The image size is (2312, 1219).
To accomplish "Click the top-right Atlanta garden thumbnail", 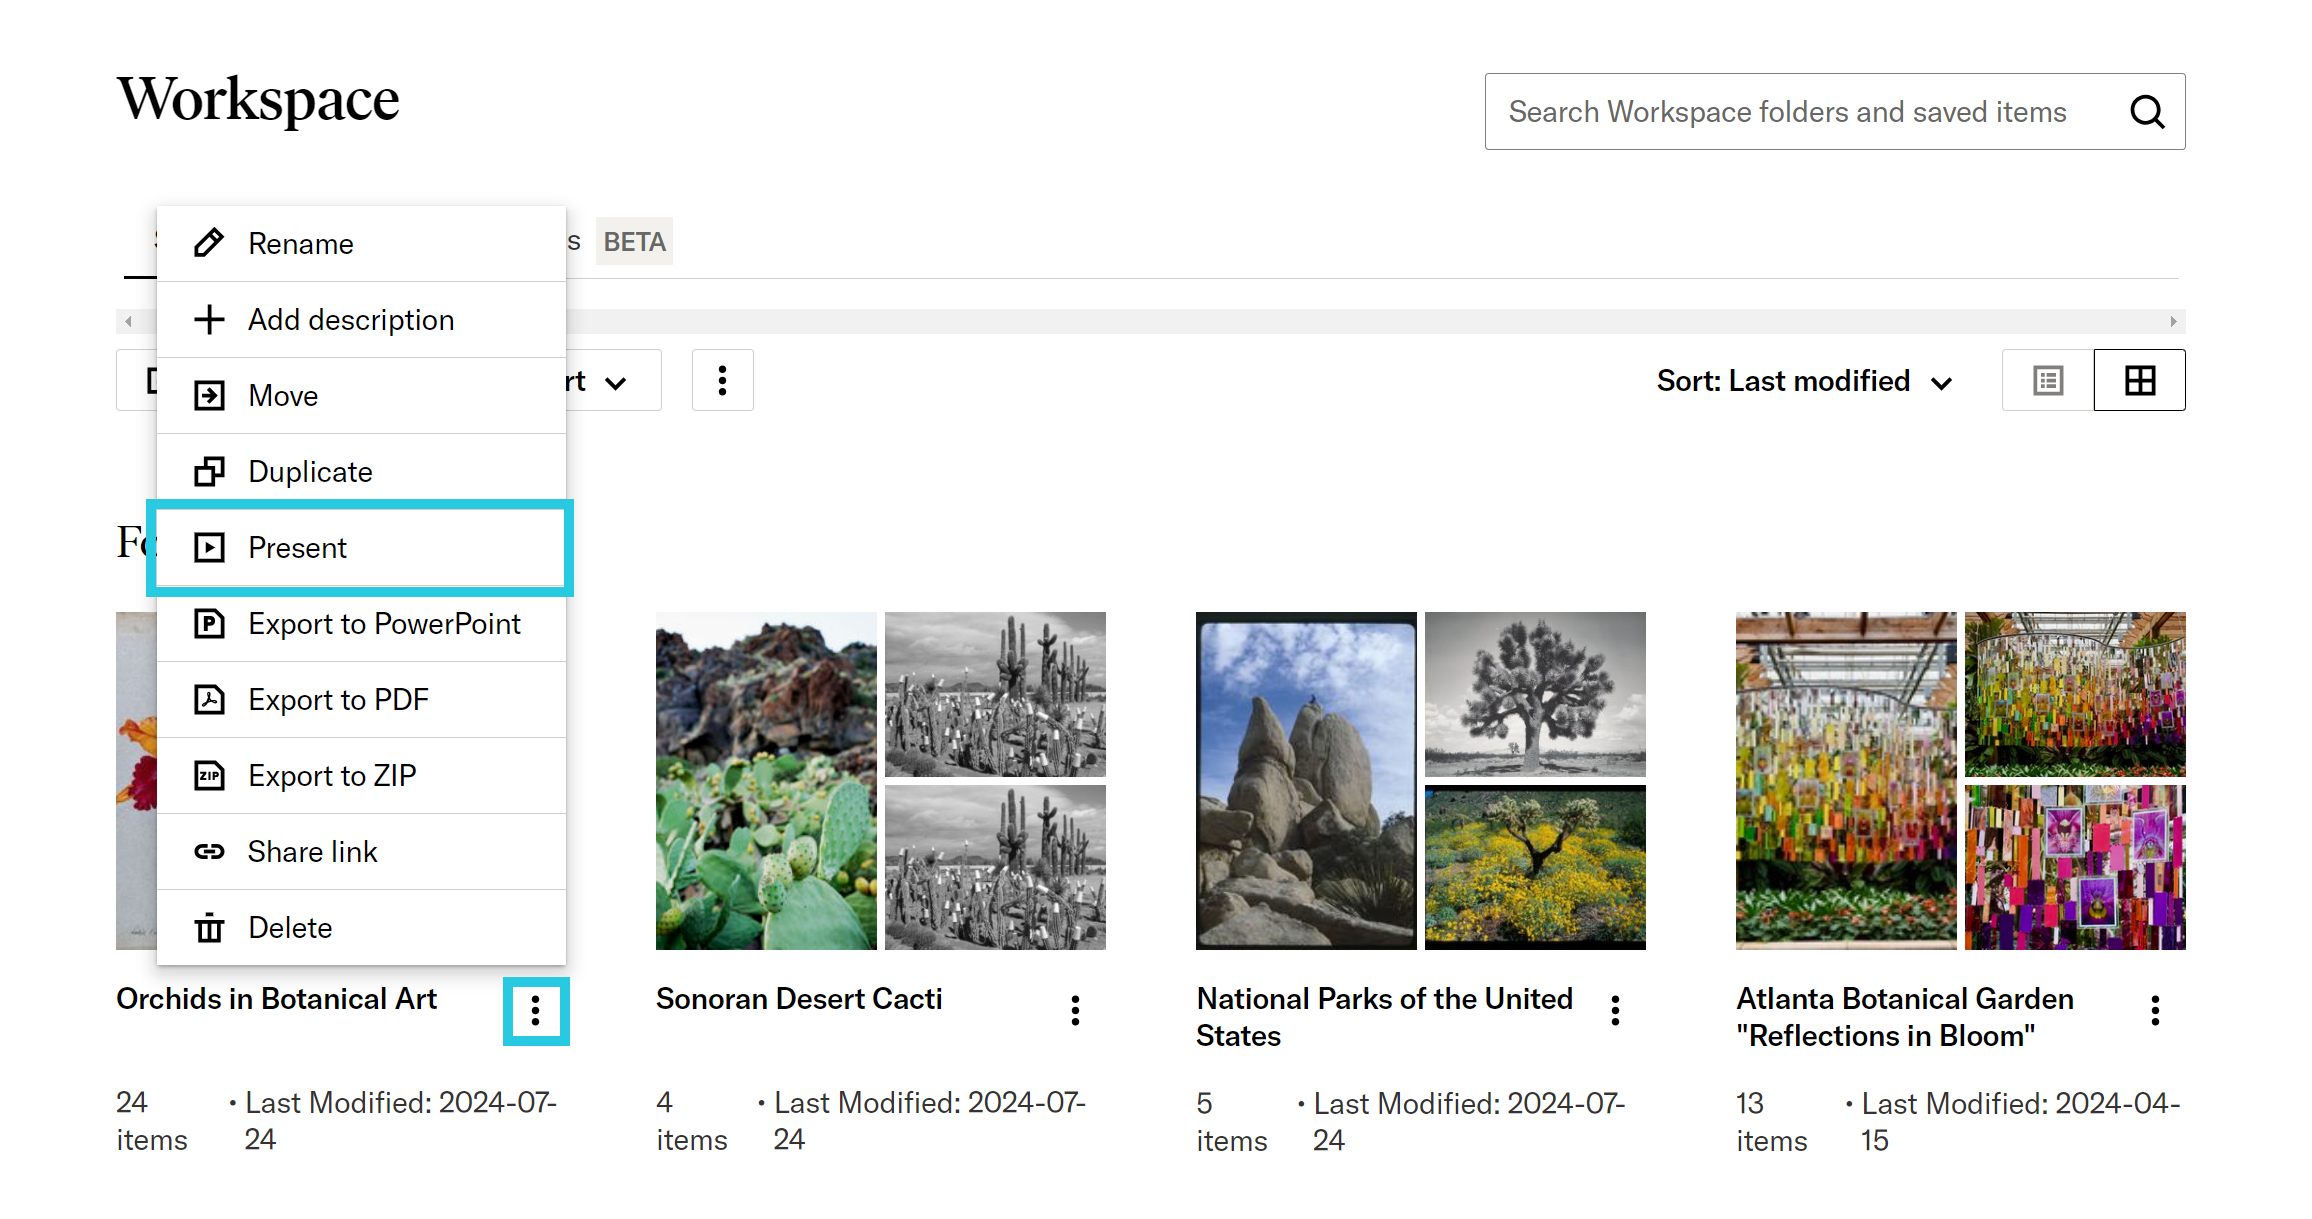I will click(x=2075, y=694).
